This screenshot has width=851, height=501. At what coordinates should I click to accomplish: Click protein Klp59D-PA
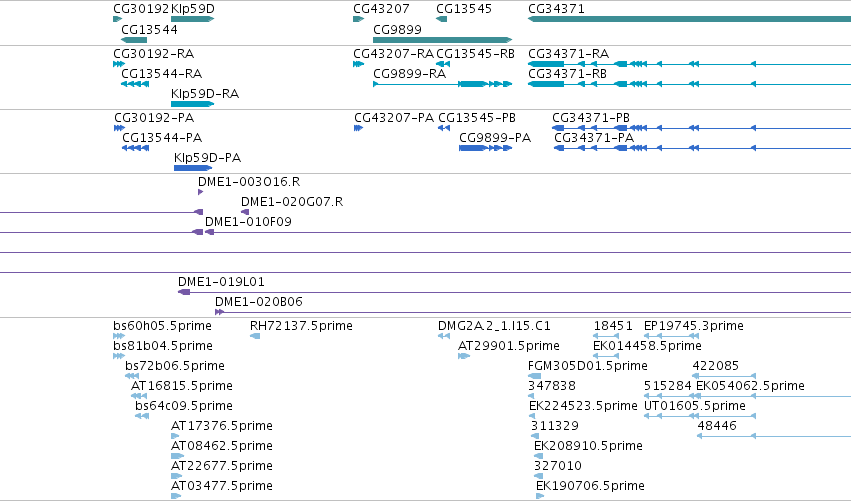207,158
